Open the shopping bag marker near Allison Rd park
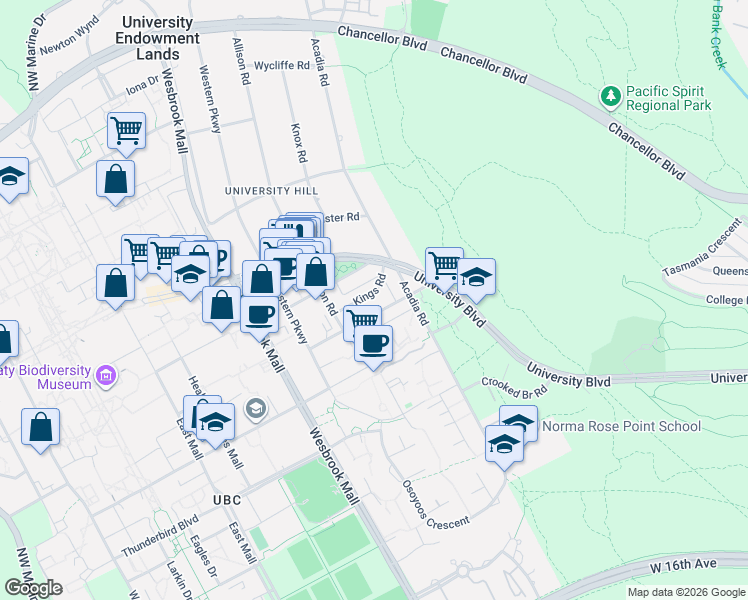The height and width of the screenshot is (600, 748). point(315,272)
